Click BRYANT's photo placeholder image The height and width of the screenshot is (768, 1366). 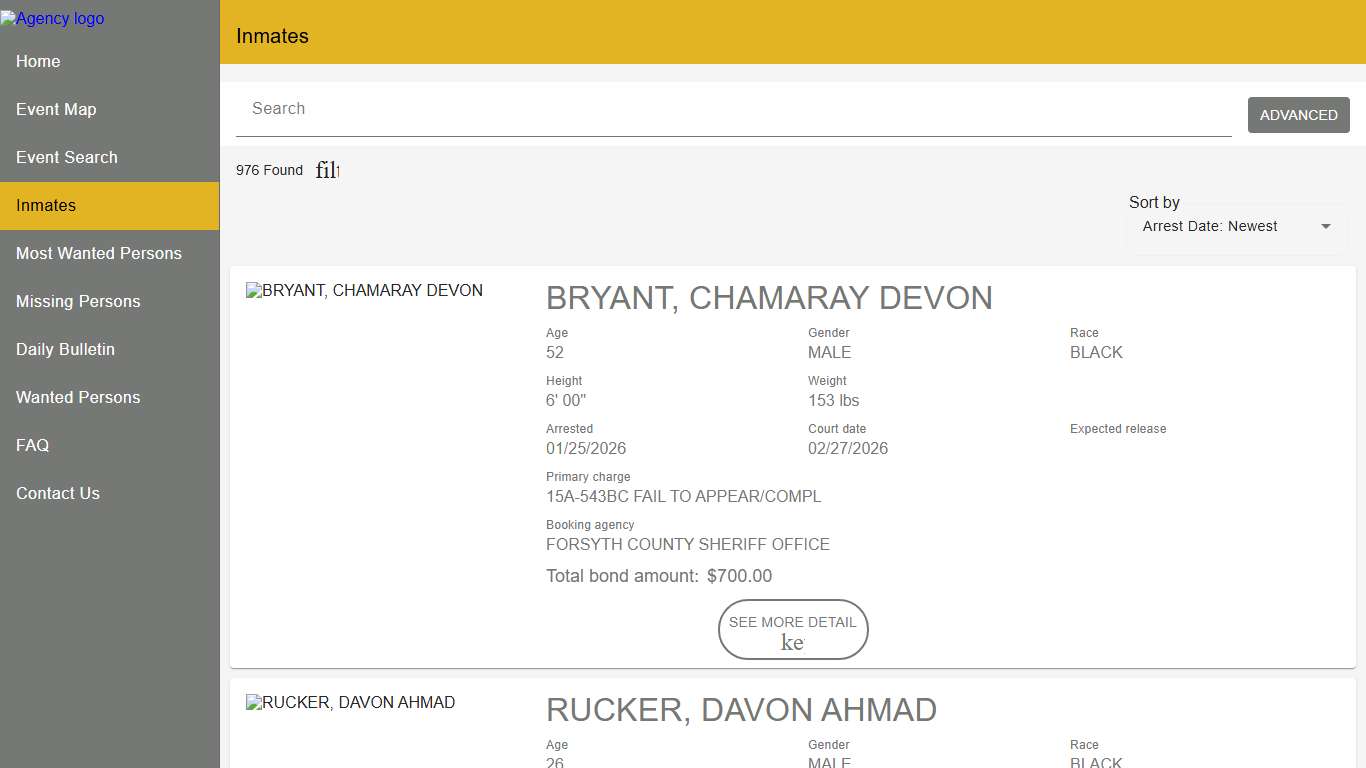pos(365,290)
